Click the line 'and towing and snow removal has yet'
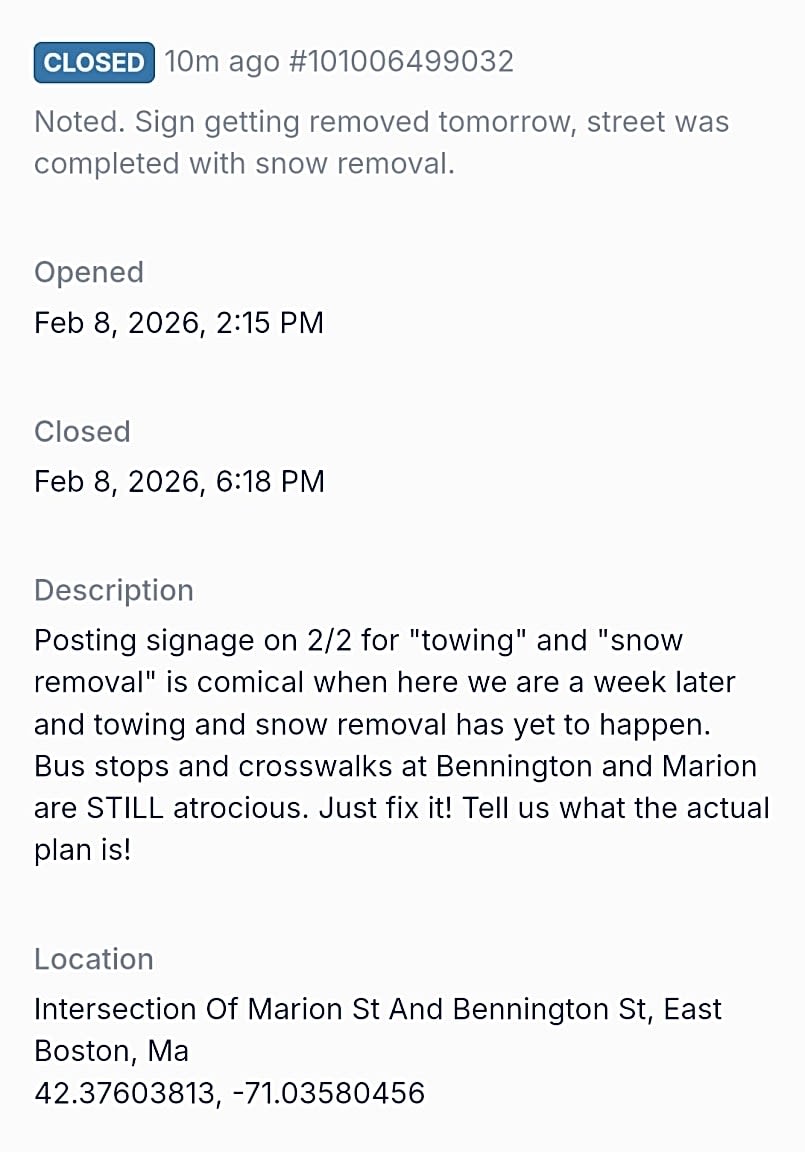Screen dimensions: 805x1152 [384, 724]
